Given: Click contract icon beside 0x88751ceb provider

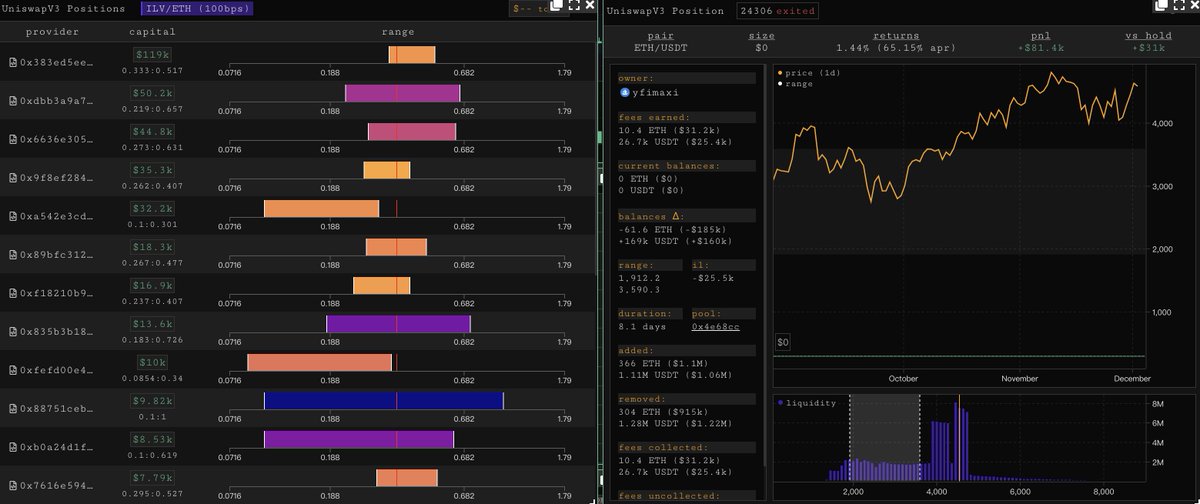Looking at the screenshot, I should (13, 408).
